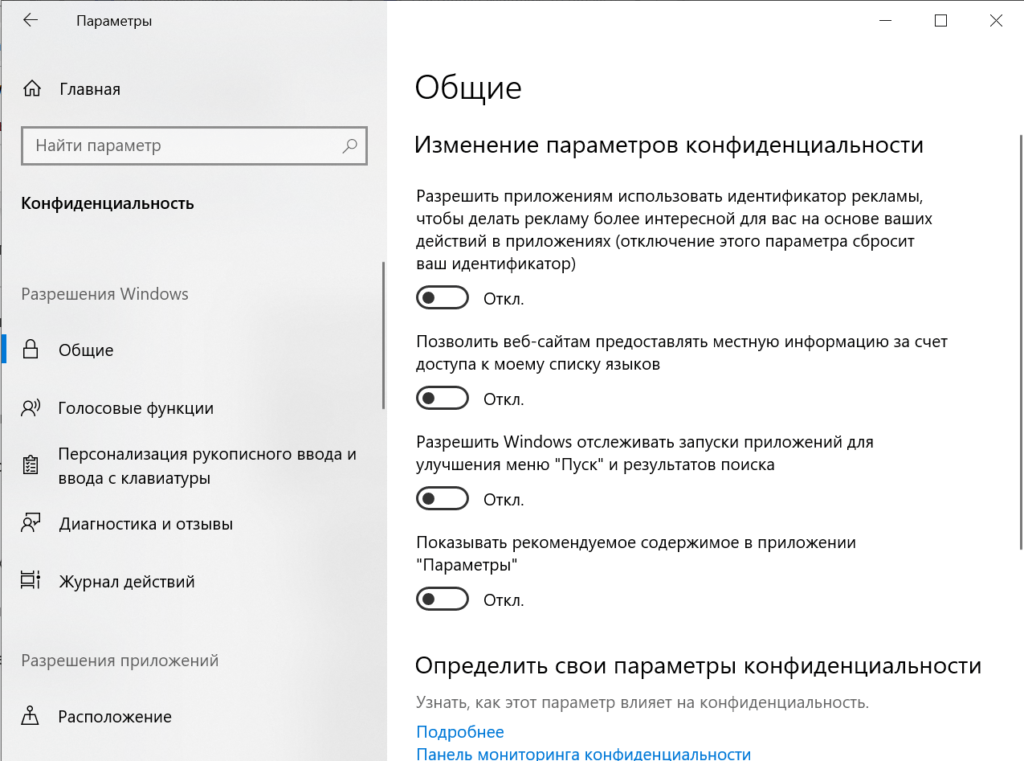The height and width of the screenshot is (761, 1024).
Task: Click the clipboard icon for Персонализация рукописного ввода
Action: (x=31, y=465)
